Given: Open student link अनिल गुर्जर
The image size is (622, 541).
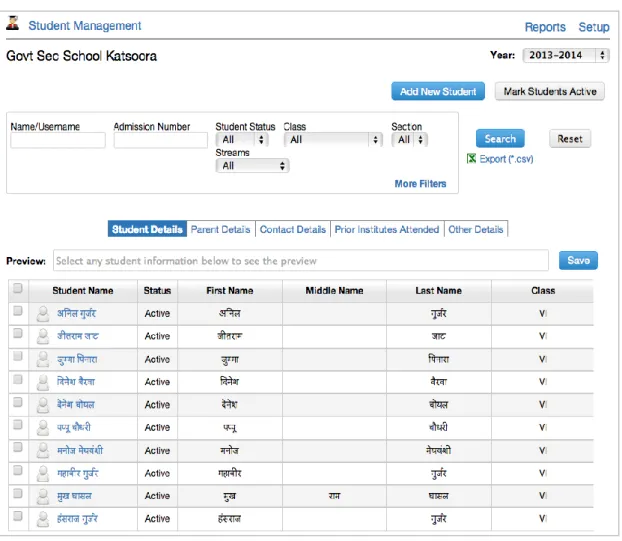Looking at the screenshot, I should point(77,313).
